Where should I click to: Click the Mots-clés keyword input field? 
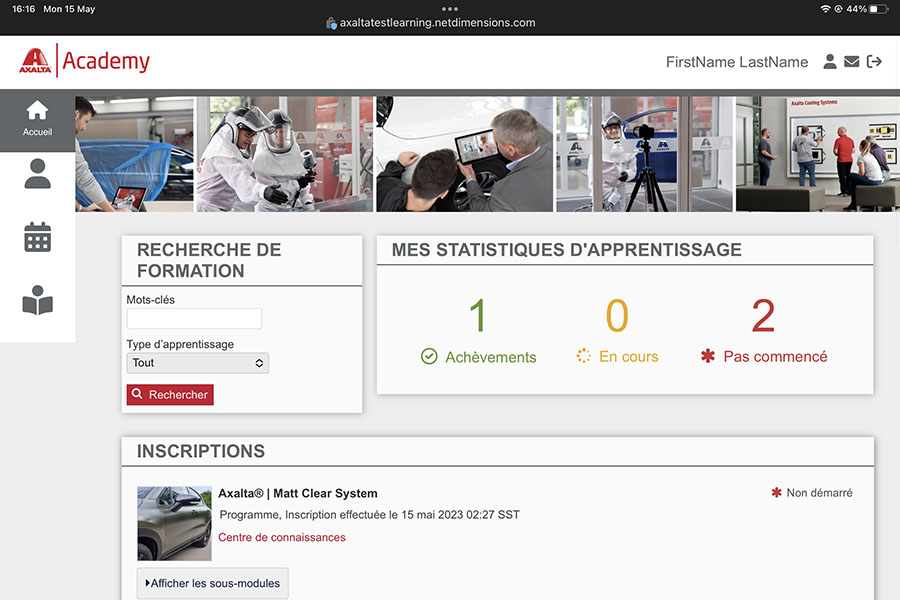(195, 319)
